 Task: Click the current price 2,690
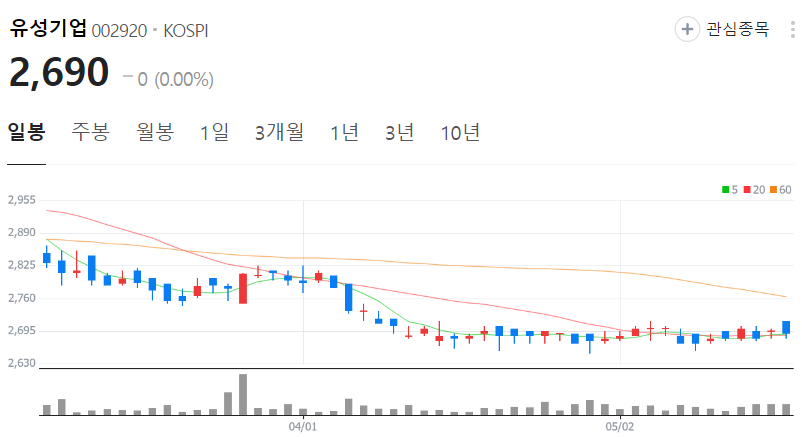[x=59, y=72]
